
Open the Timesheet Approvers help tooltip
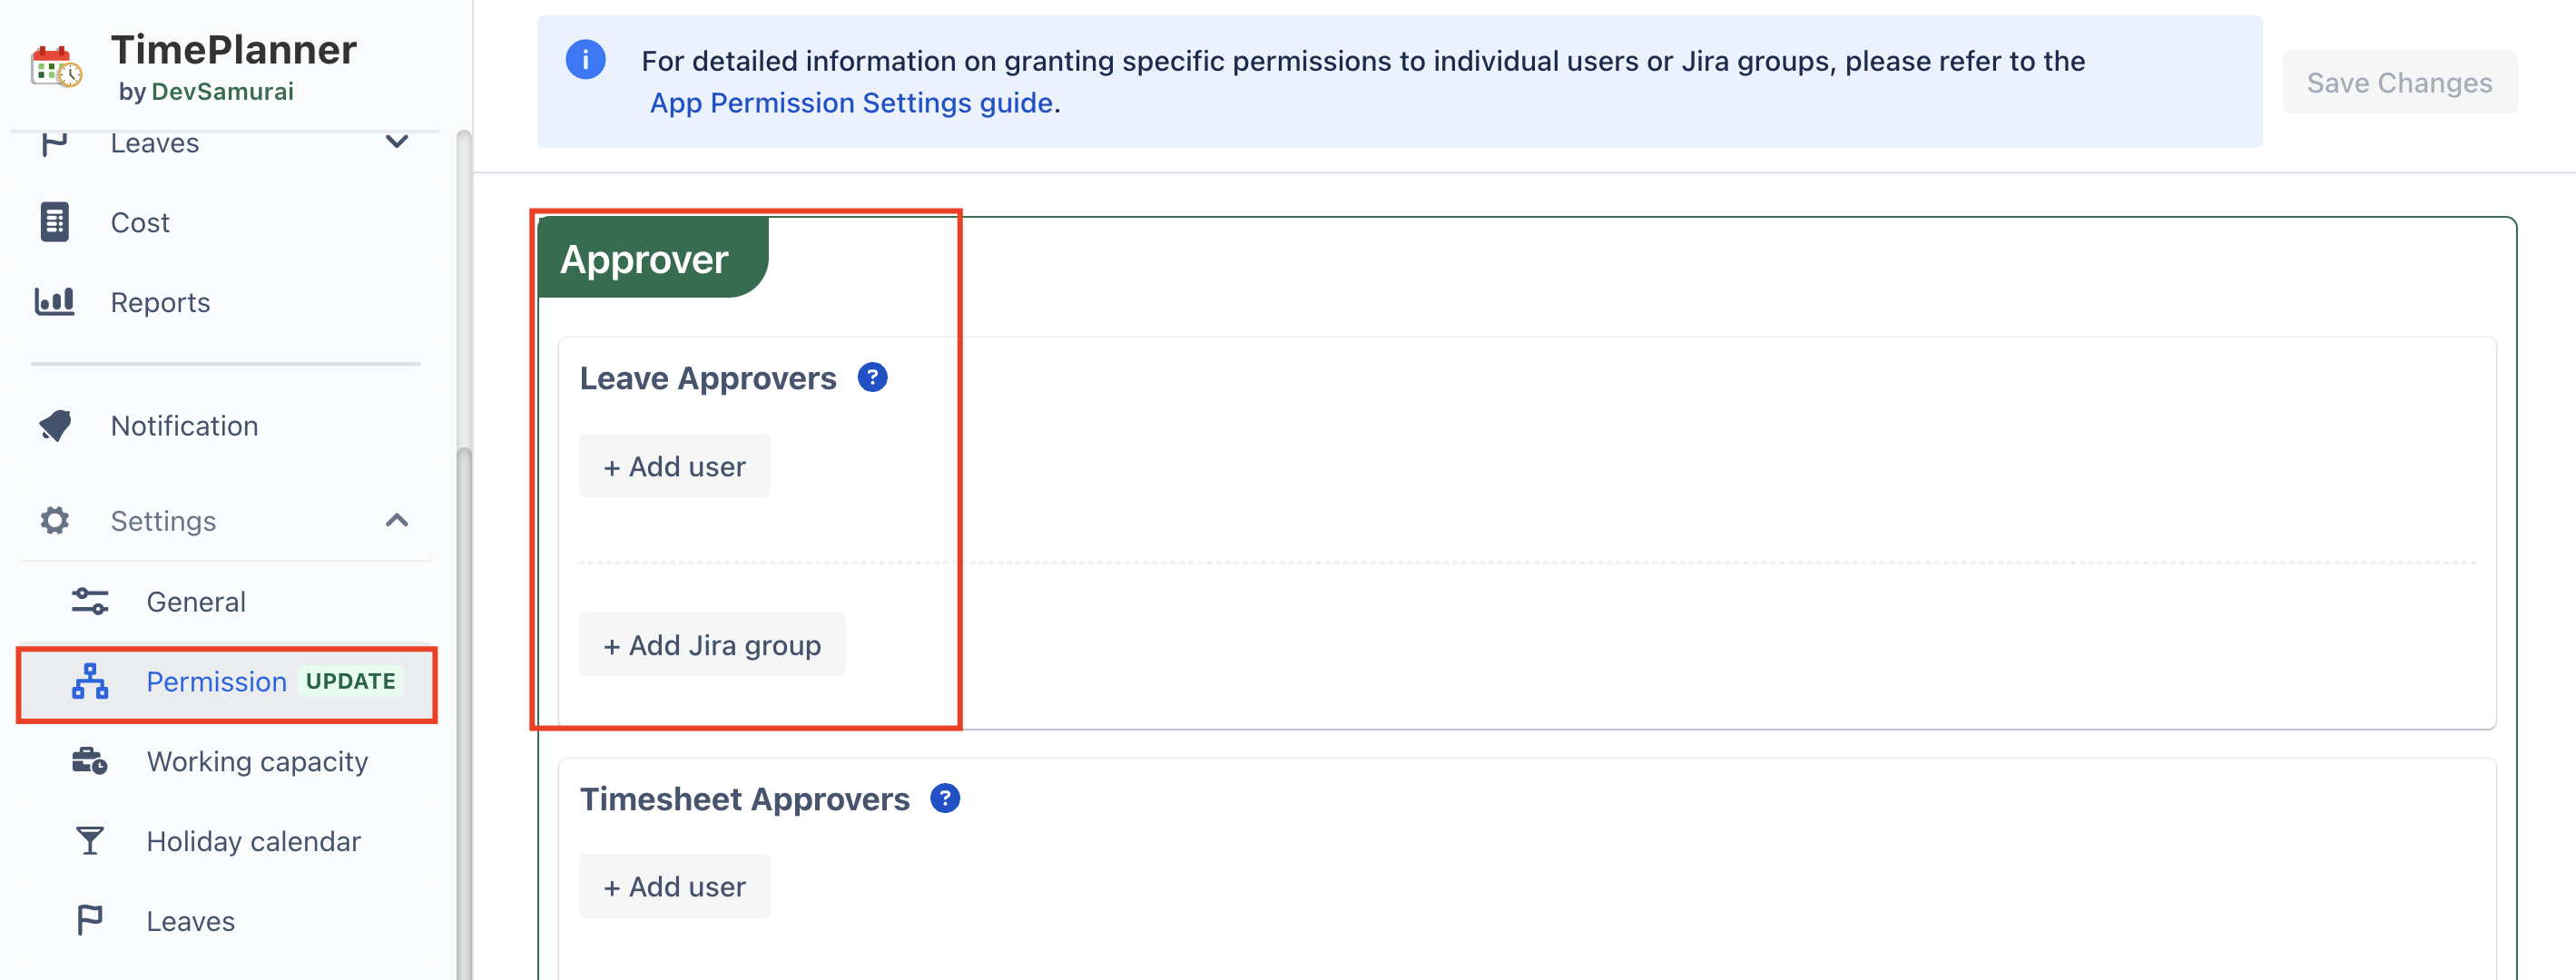[944, 798]
